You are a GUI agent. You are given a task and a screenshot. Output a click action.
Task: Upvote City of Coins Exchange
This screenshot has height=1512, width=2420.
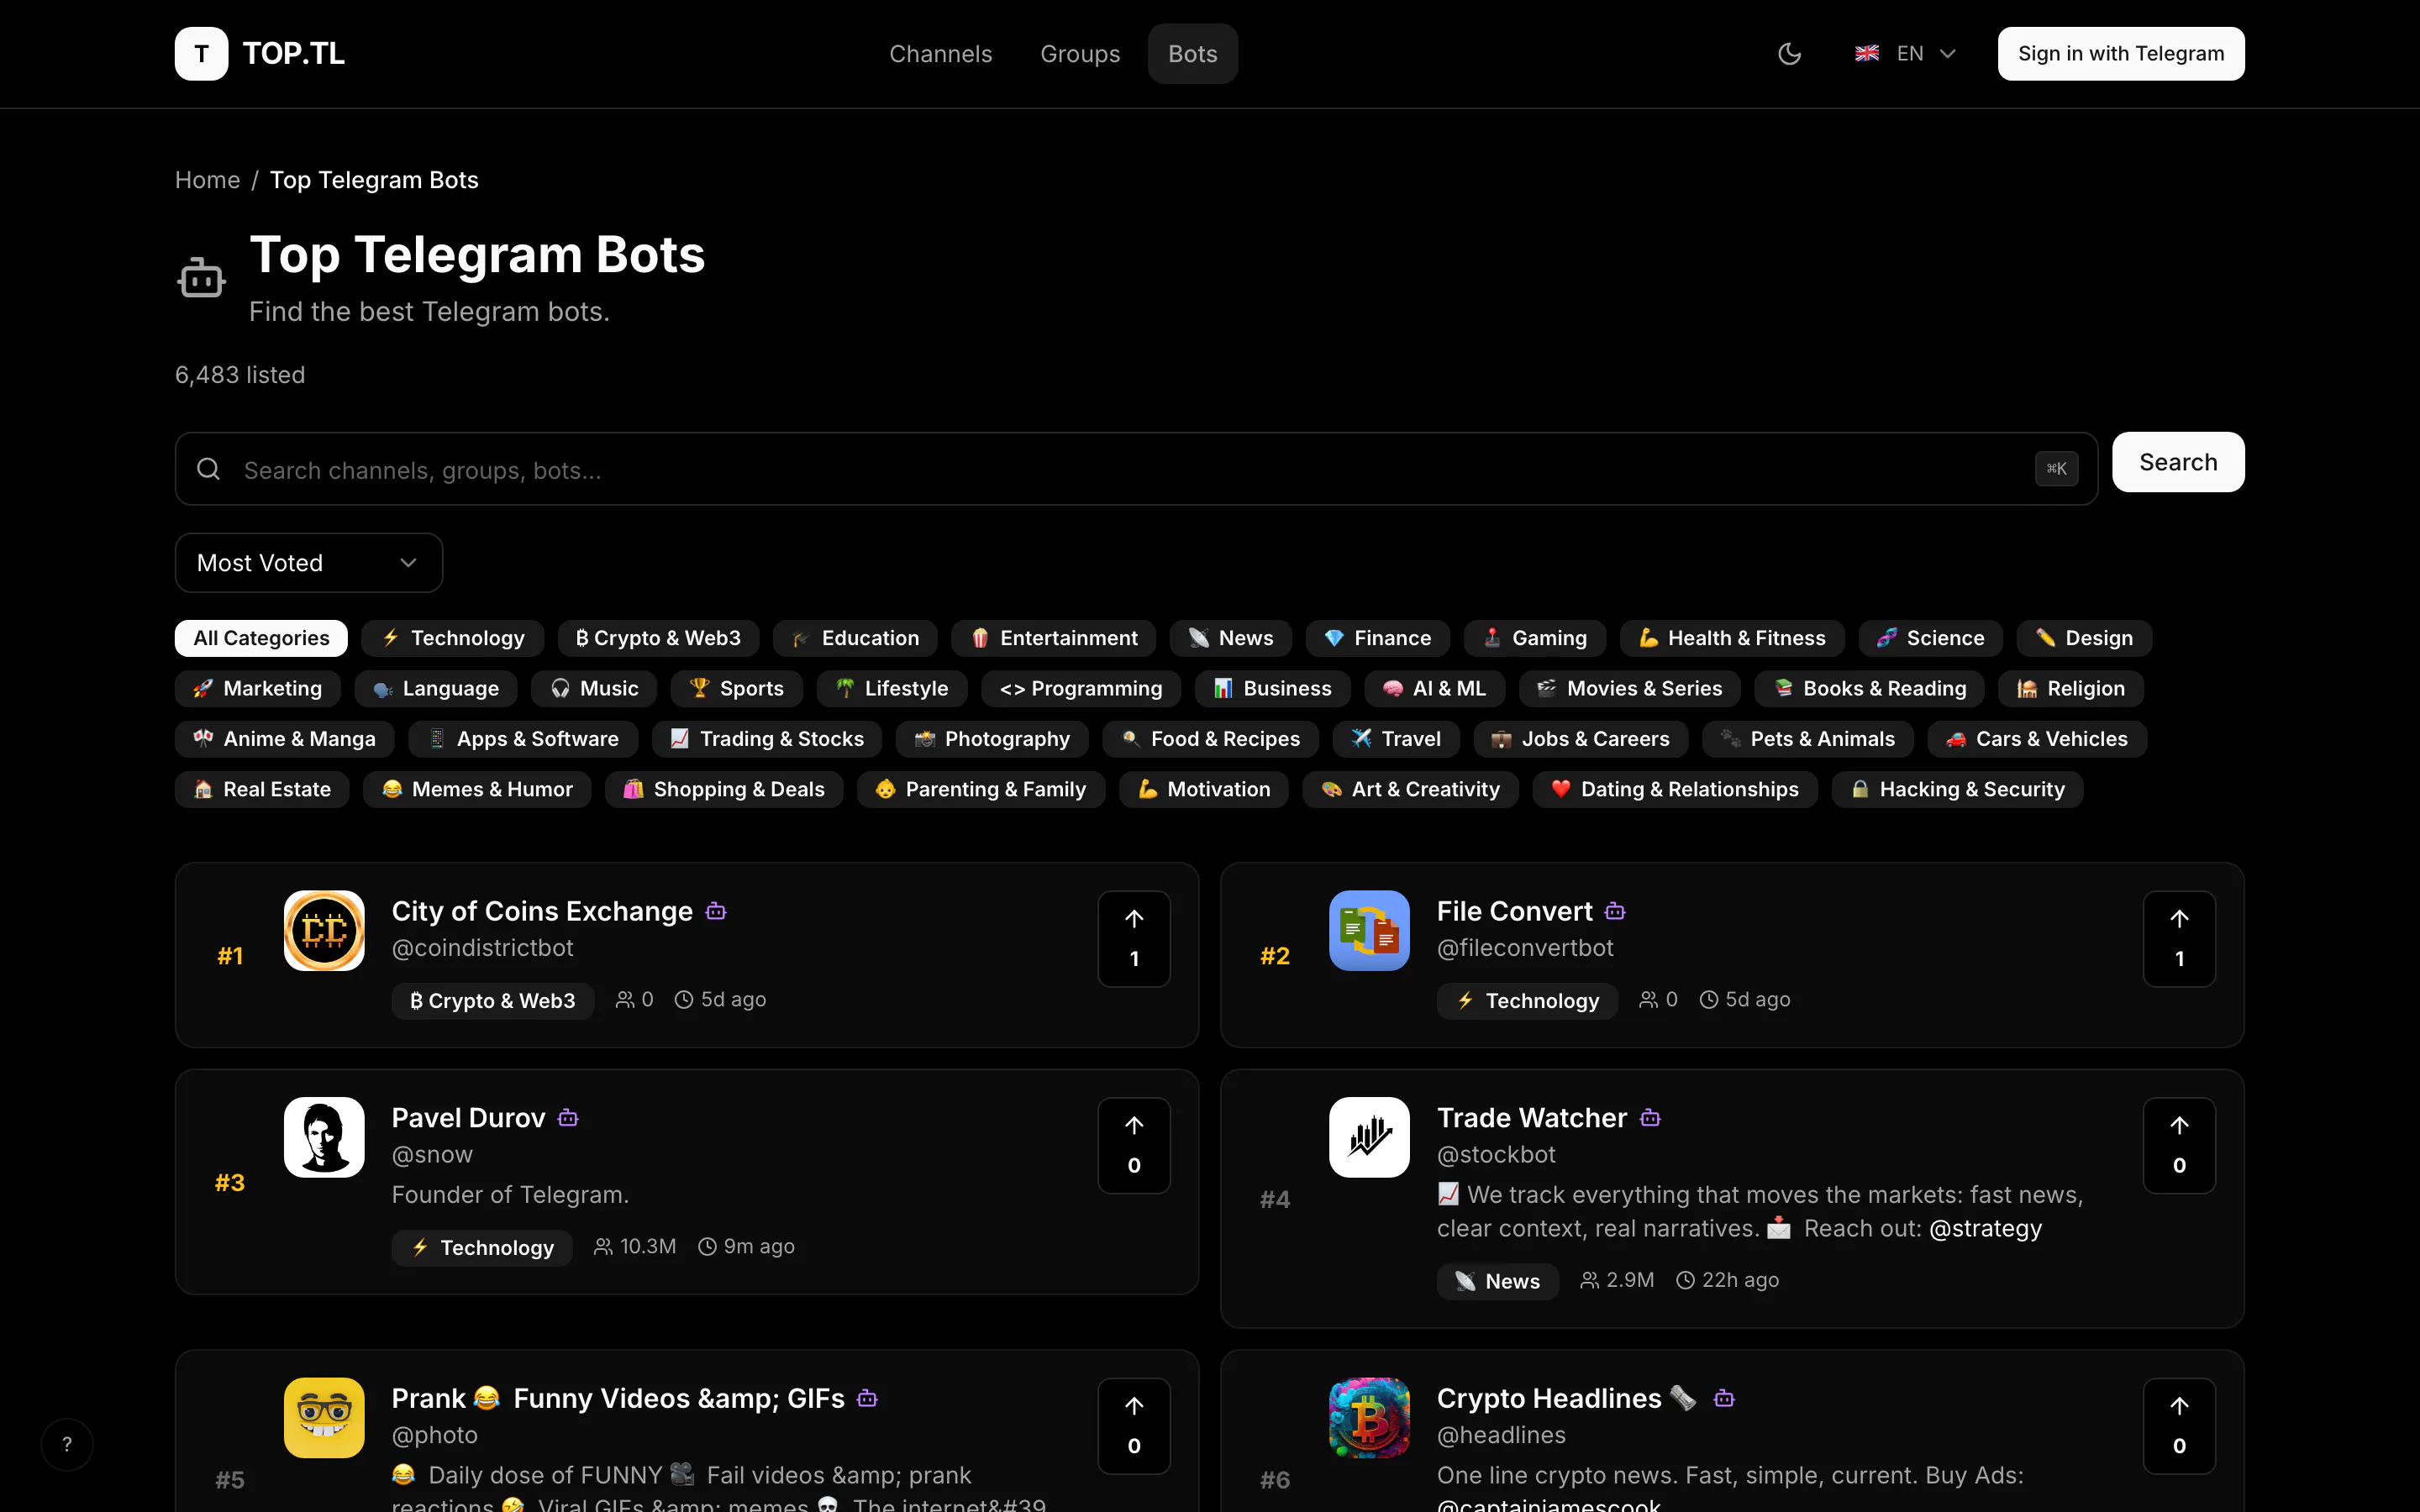coord(1134,939)
